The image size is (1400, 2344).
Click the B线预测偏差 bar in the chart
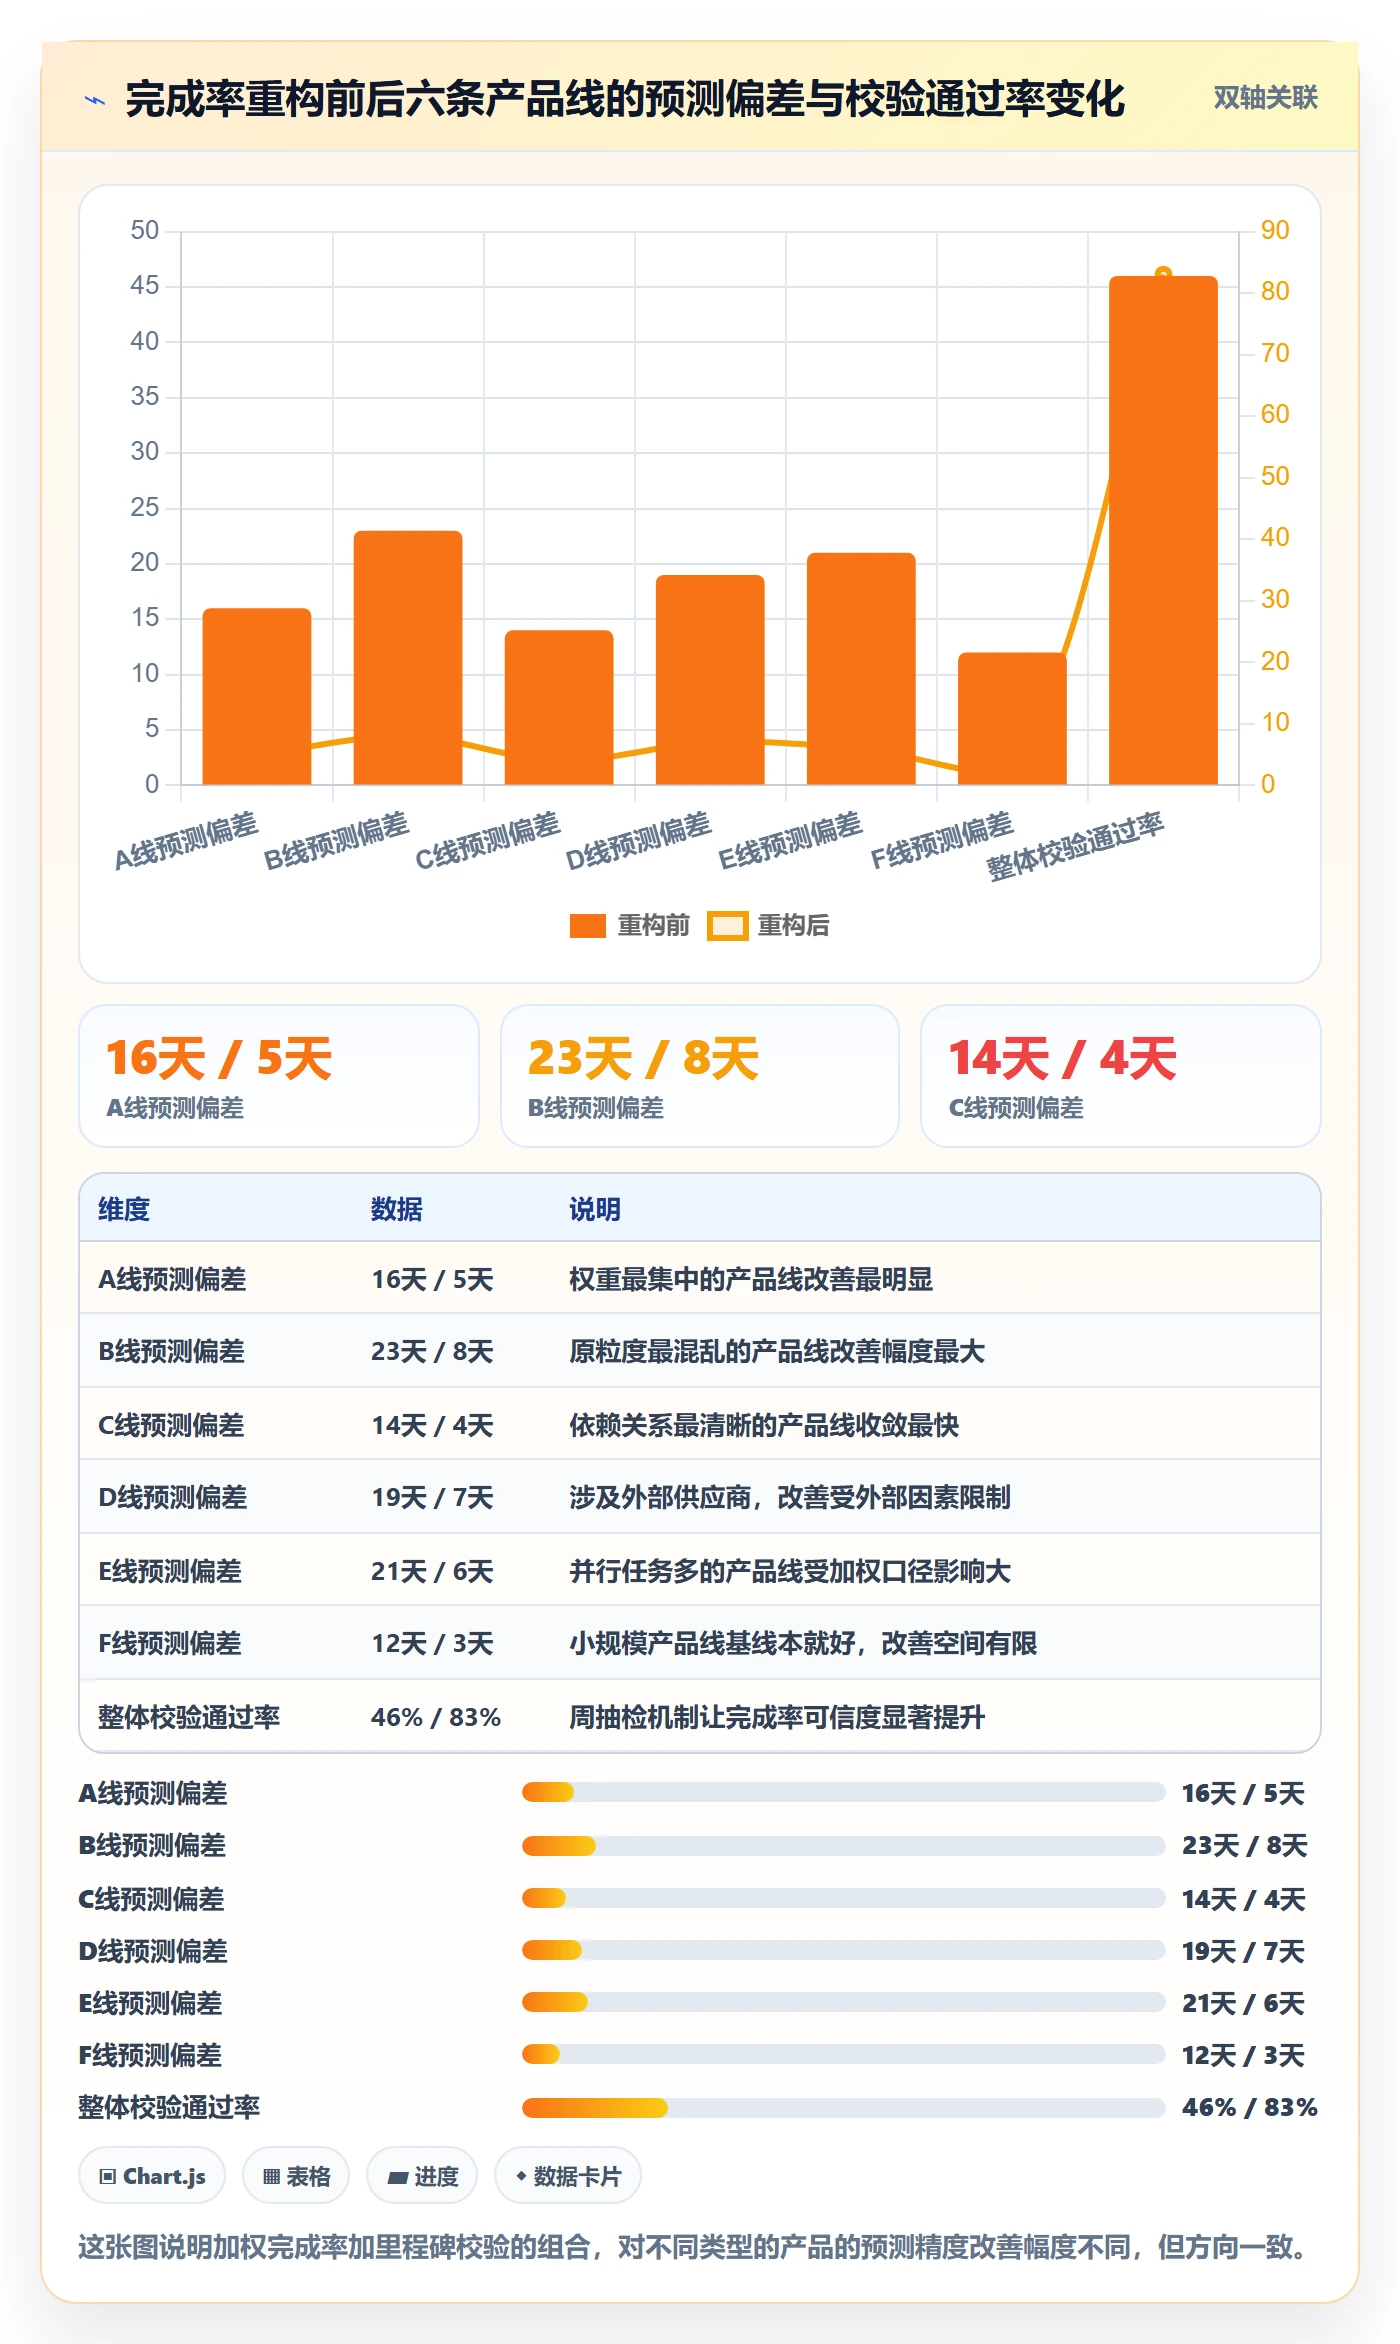point(408,657)
